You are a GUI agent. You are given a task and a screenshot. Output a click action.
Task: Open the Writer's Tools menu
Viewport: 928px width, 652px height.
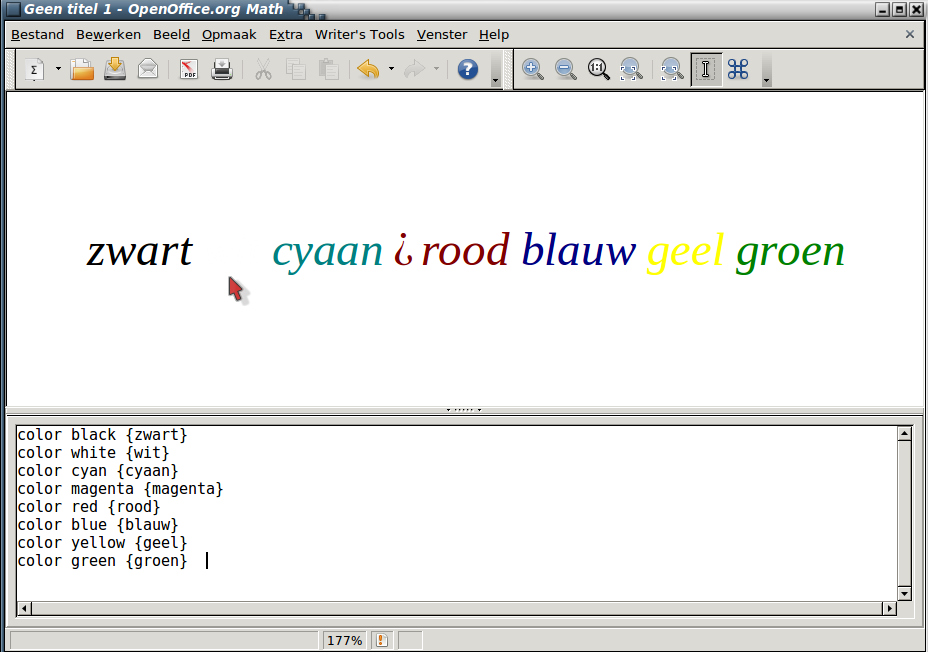359,34
